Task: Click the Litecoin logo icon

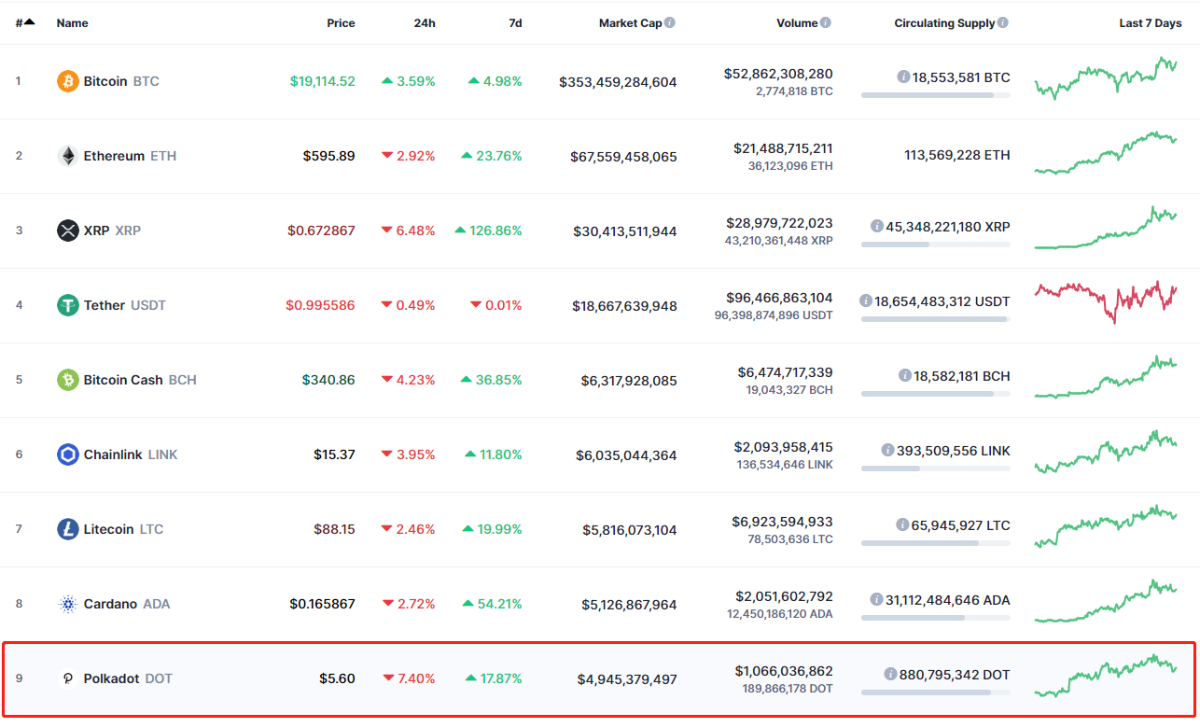Action: click(x=67, y=529)
